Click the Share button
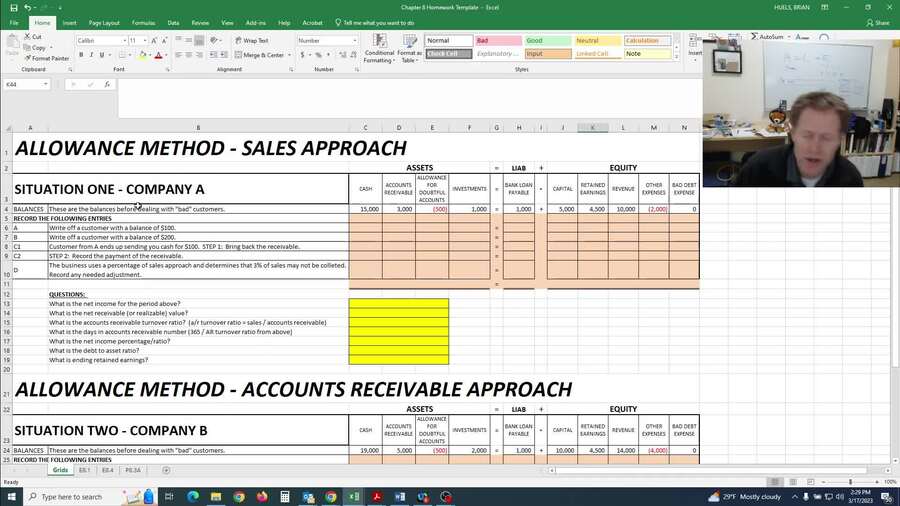 (878, 22)
